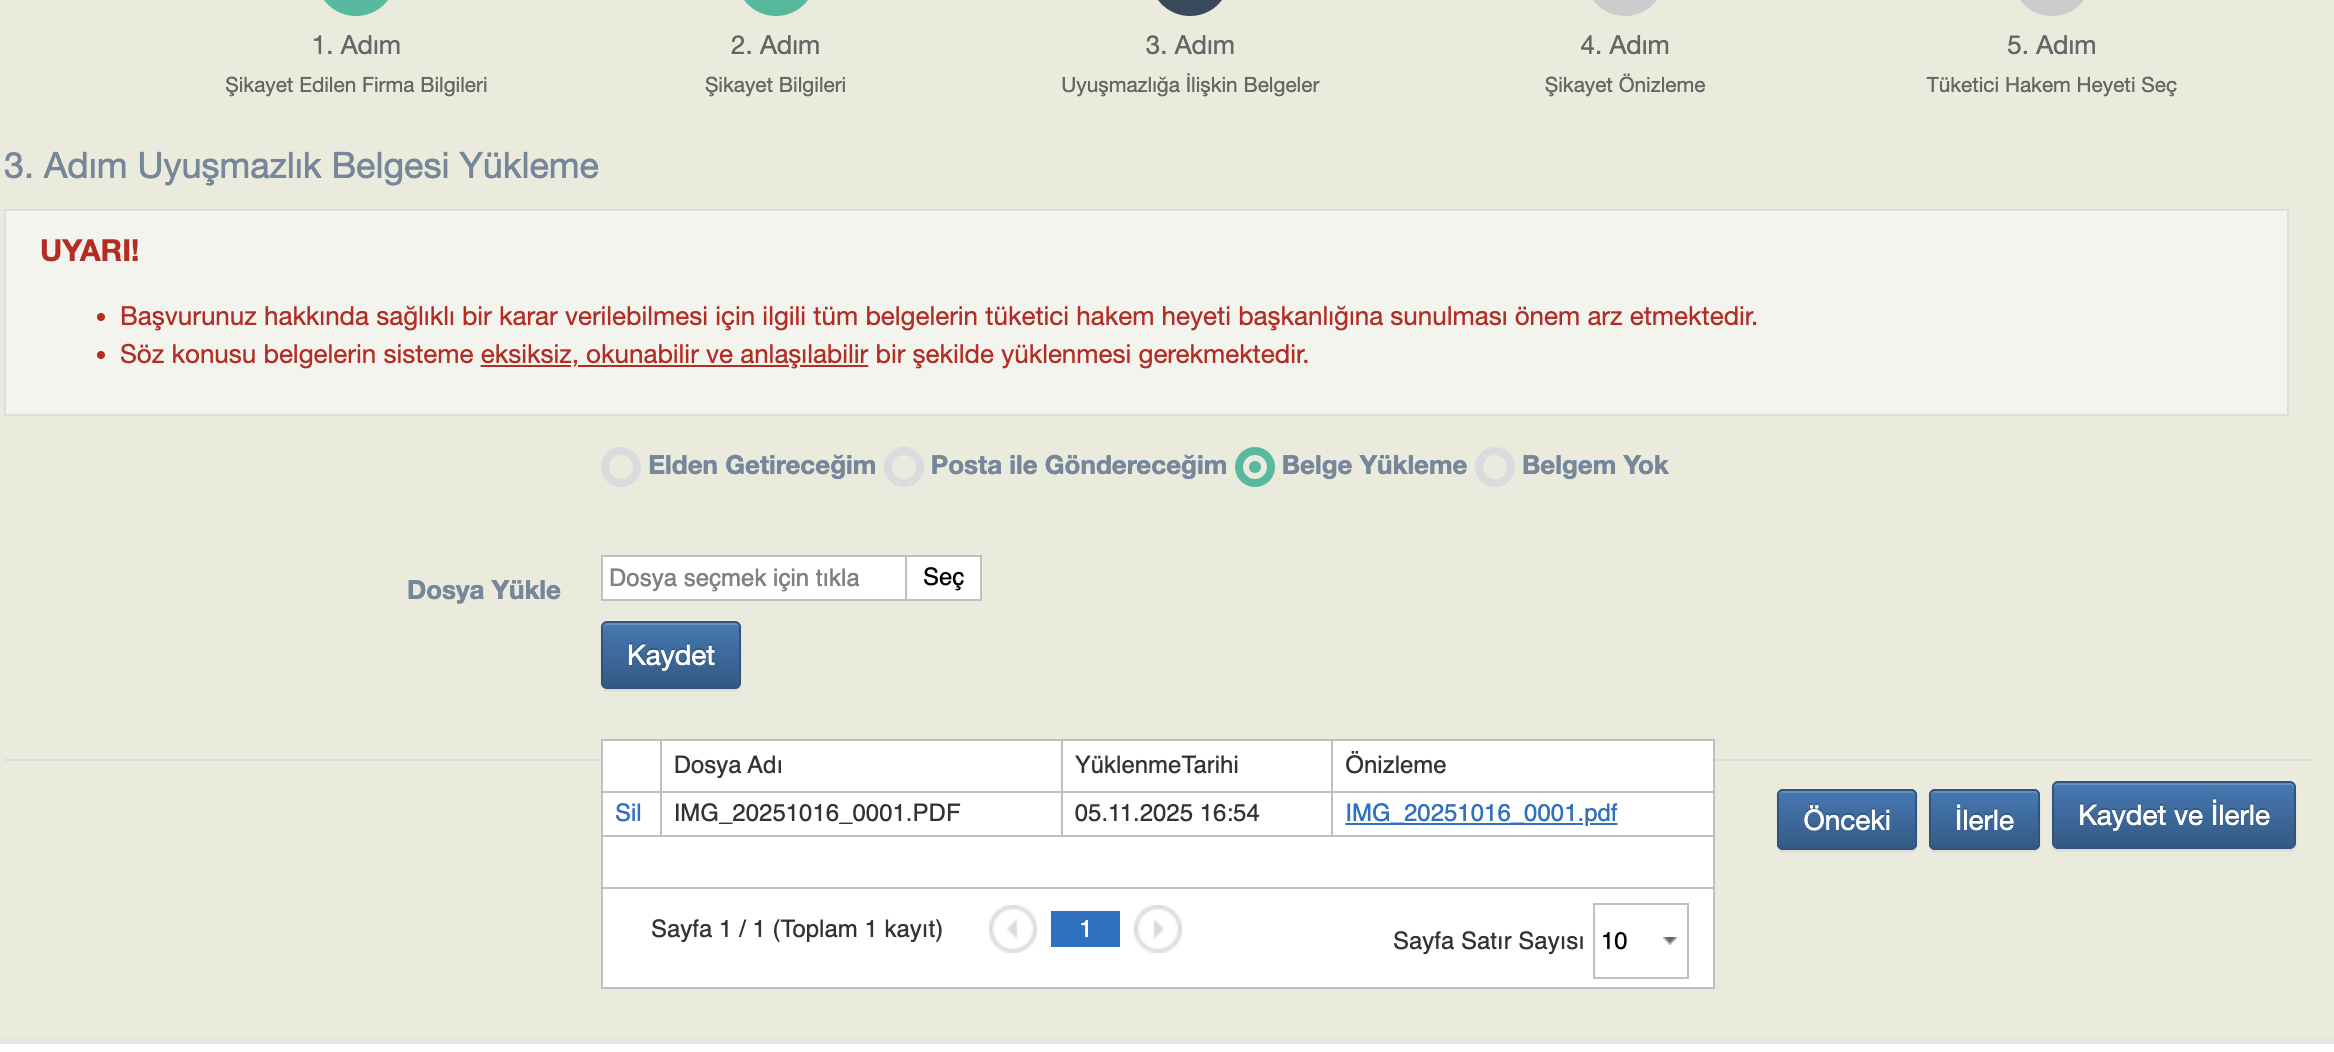This screenshot has width=2334, height=1052.
Task: Go to the Şikayet Bilgileri step
Action: pos(775,85)
